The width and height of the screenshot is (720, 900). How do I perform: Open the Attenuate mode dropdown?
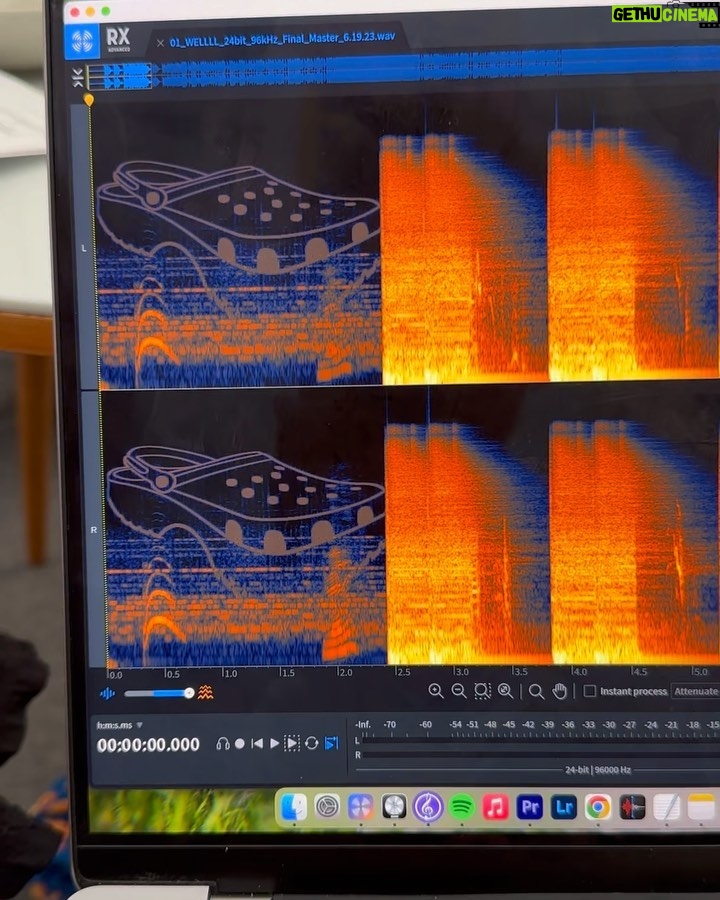pos(696,691)
